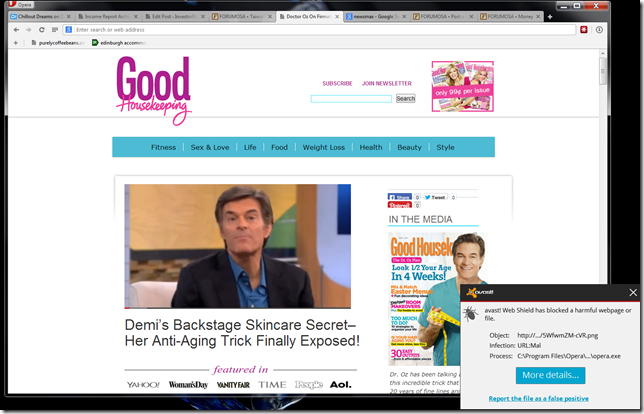Close the avast Web Shield popup
This screenshot has height=414, width=644.
(632, 292)
